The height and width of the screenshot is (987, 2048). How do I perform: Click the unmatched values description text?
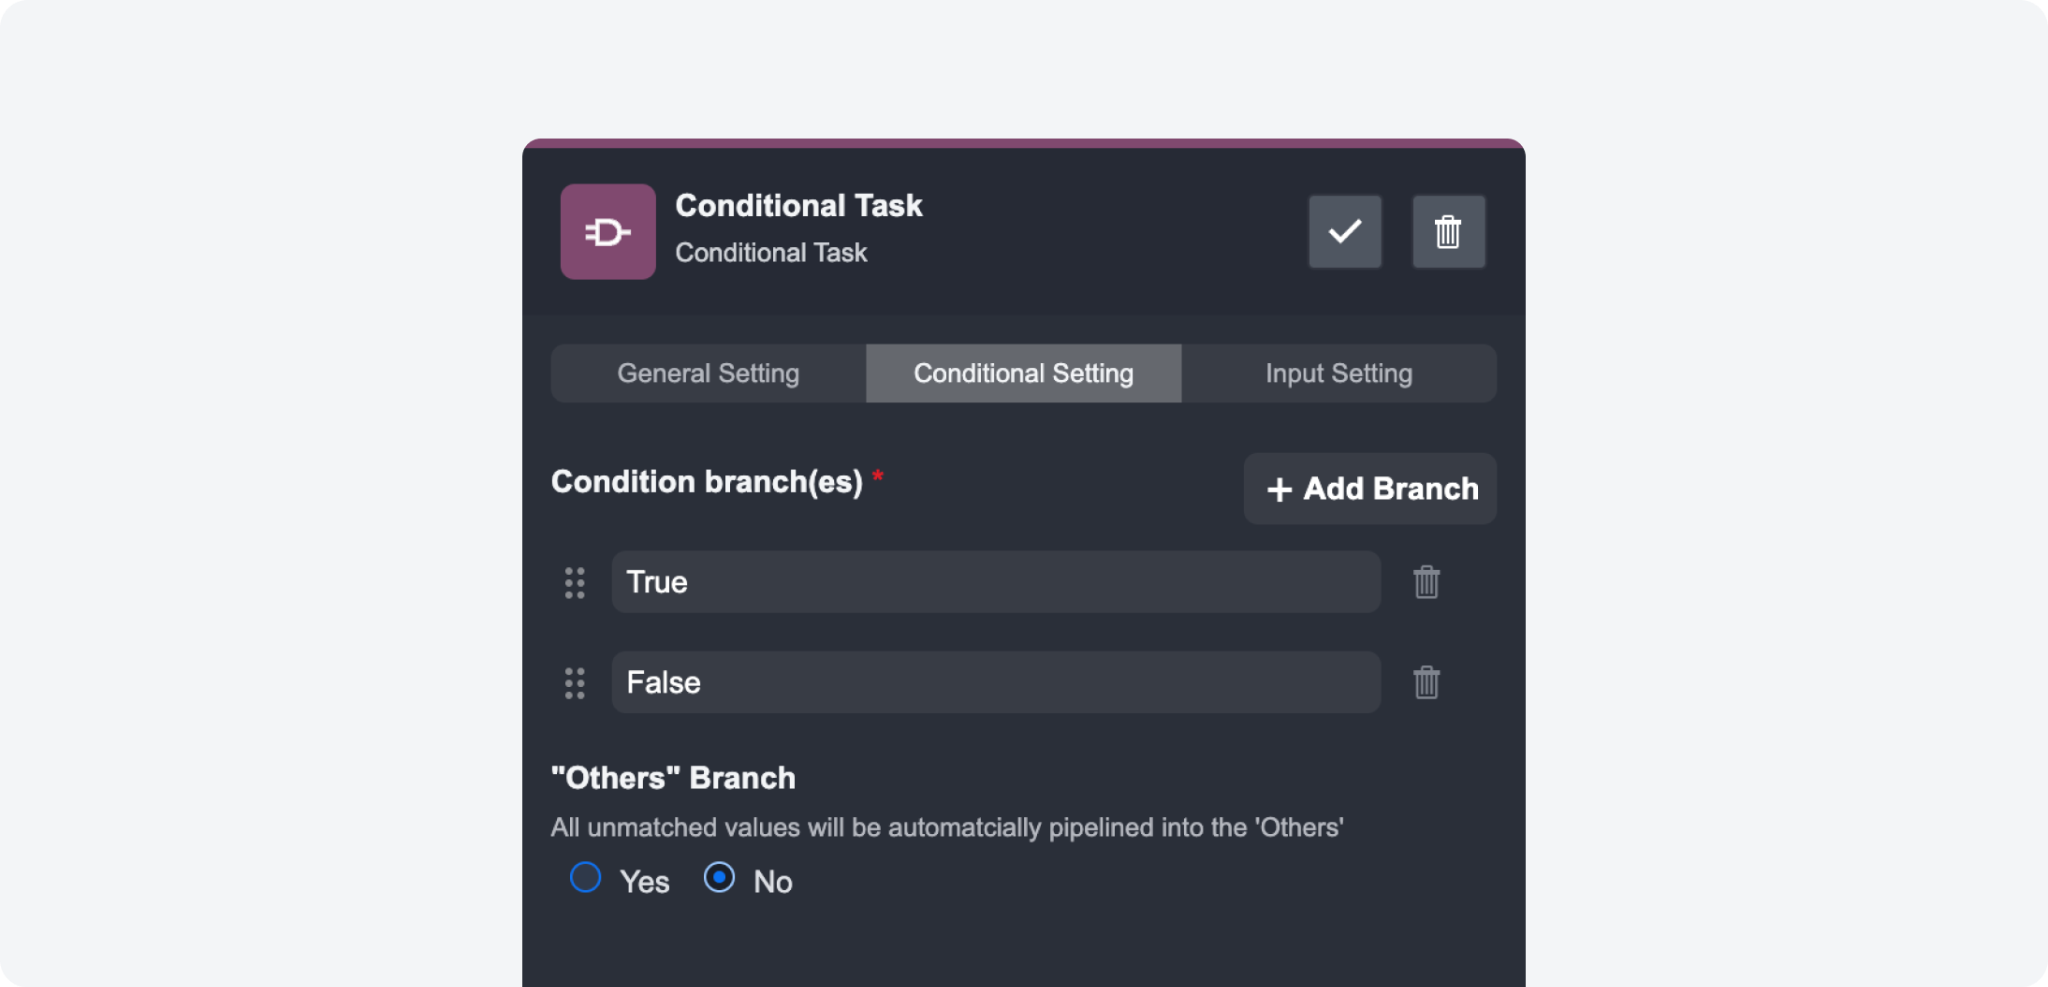946,828
